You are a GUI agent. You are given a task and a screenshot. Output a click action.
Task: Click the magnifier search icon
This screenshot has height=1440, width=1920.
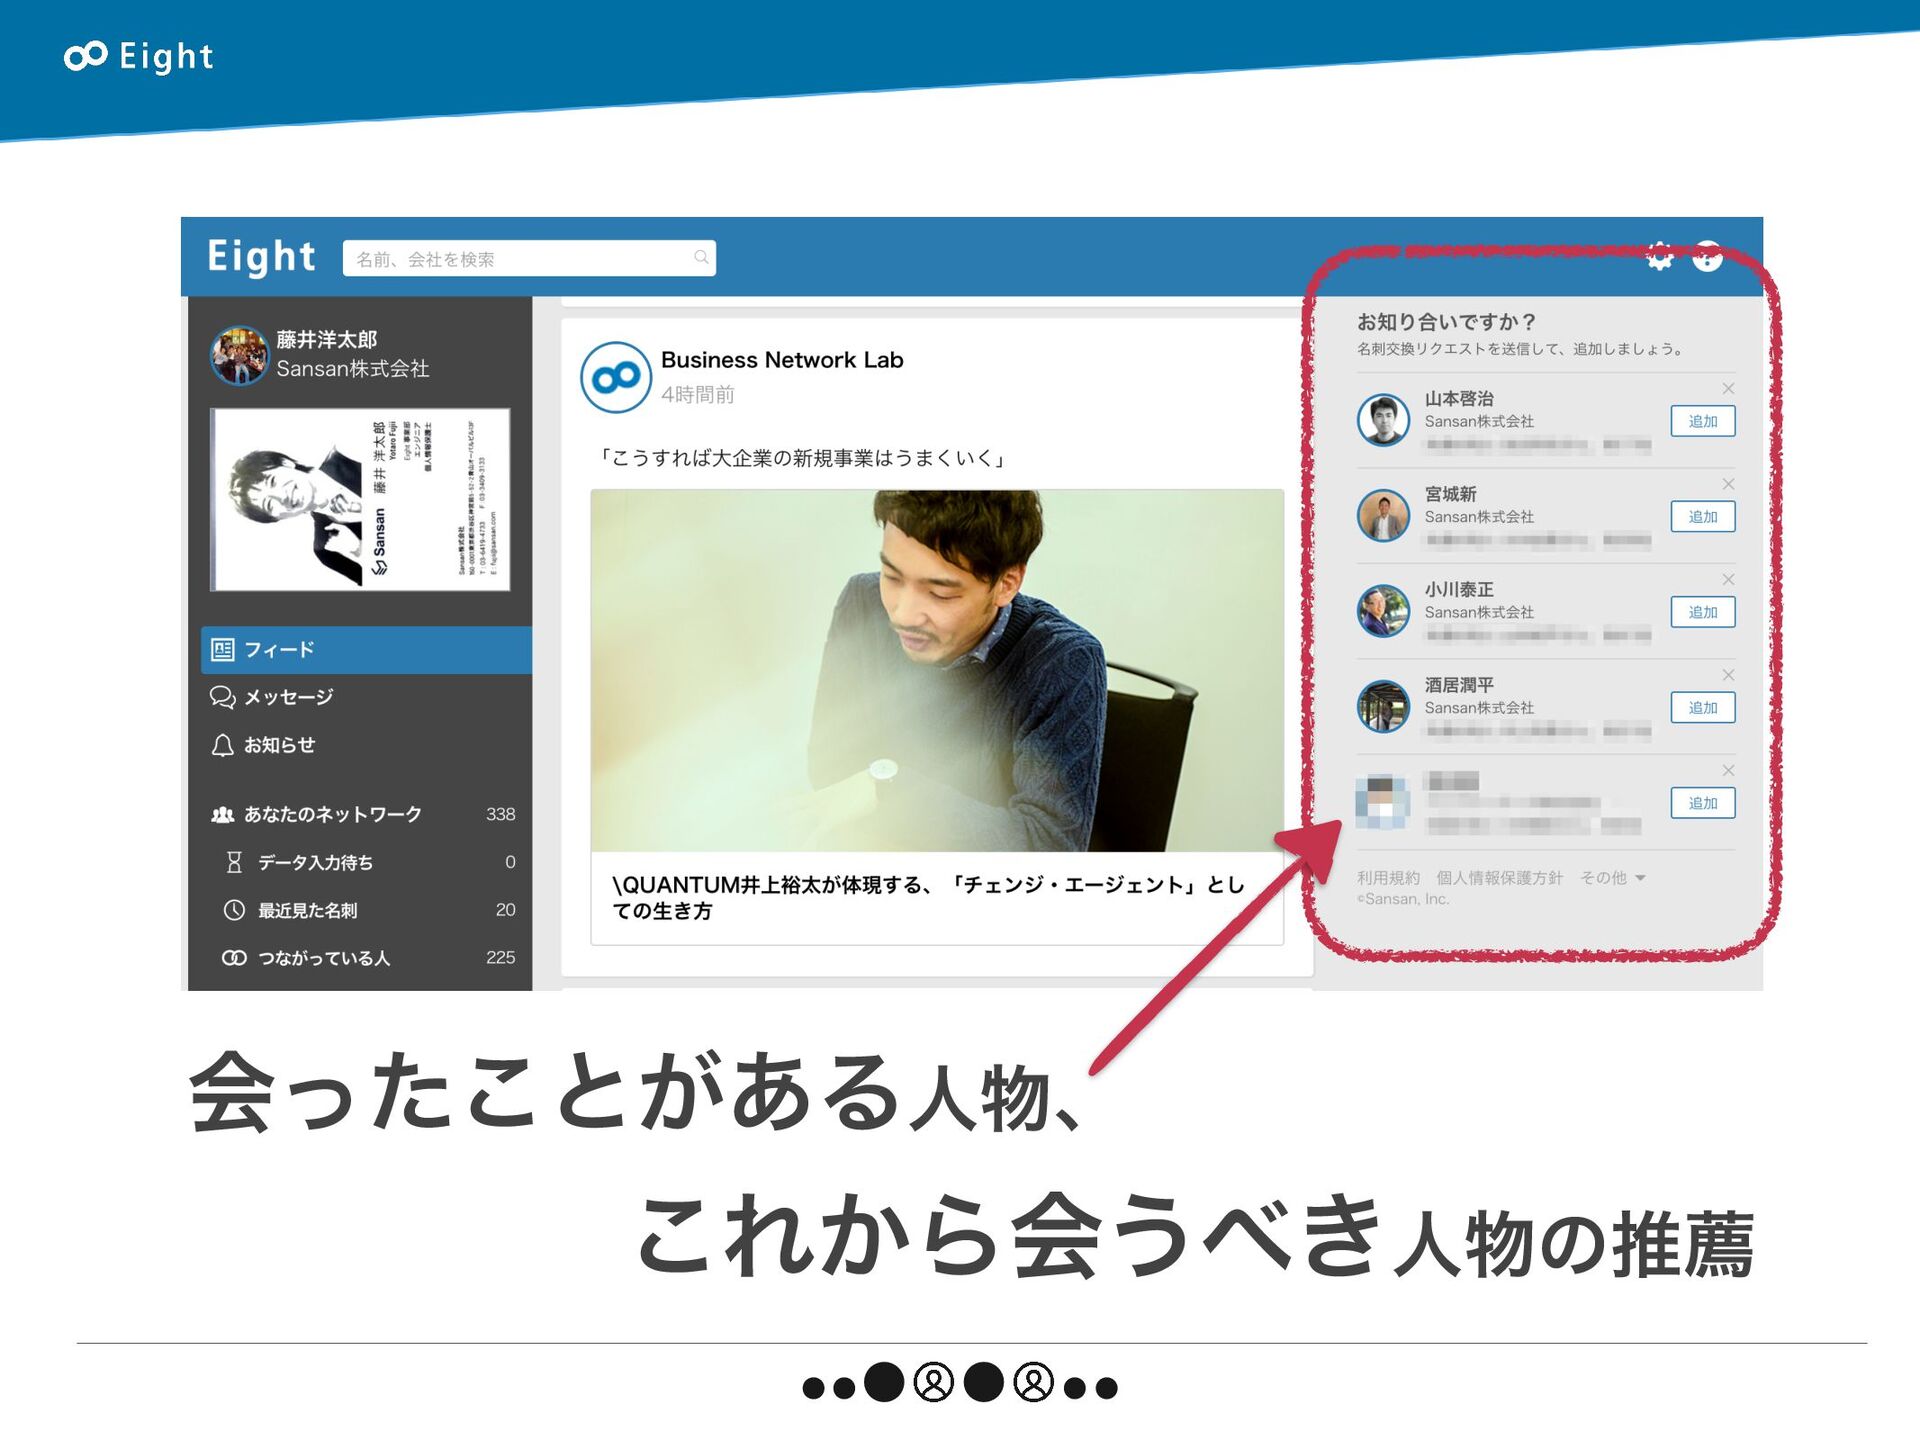pos(701,258)
